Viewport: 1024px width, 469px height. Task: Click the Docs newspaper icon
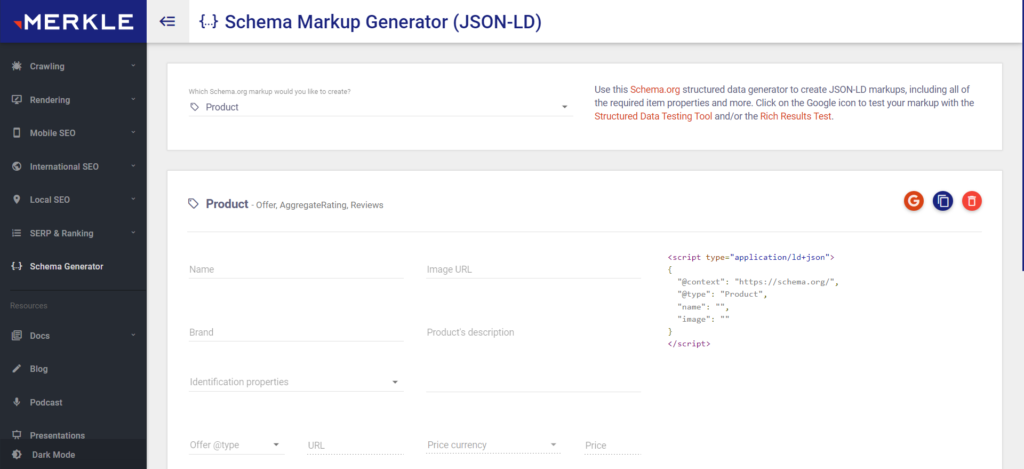point(17,336)
